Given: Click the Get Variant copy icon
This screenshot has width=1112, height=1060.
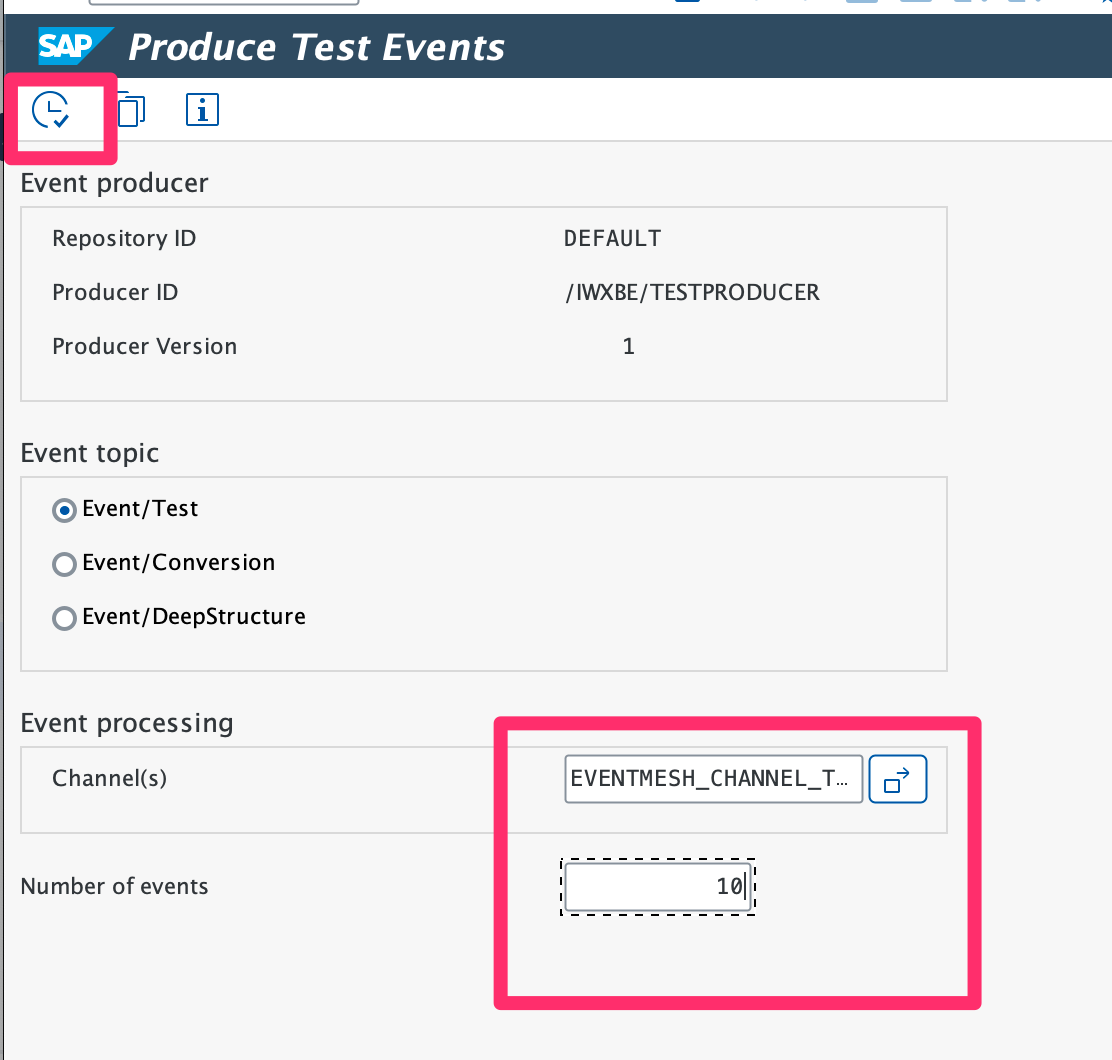Looking at the screenshot, I should [130, 109].
